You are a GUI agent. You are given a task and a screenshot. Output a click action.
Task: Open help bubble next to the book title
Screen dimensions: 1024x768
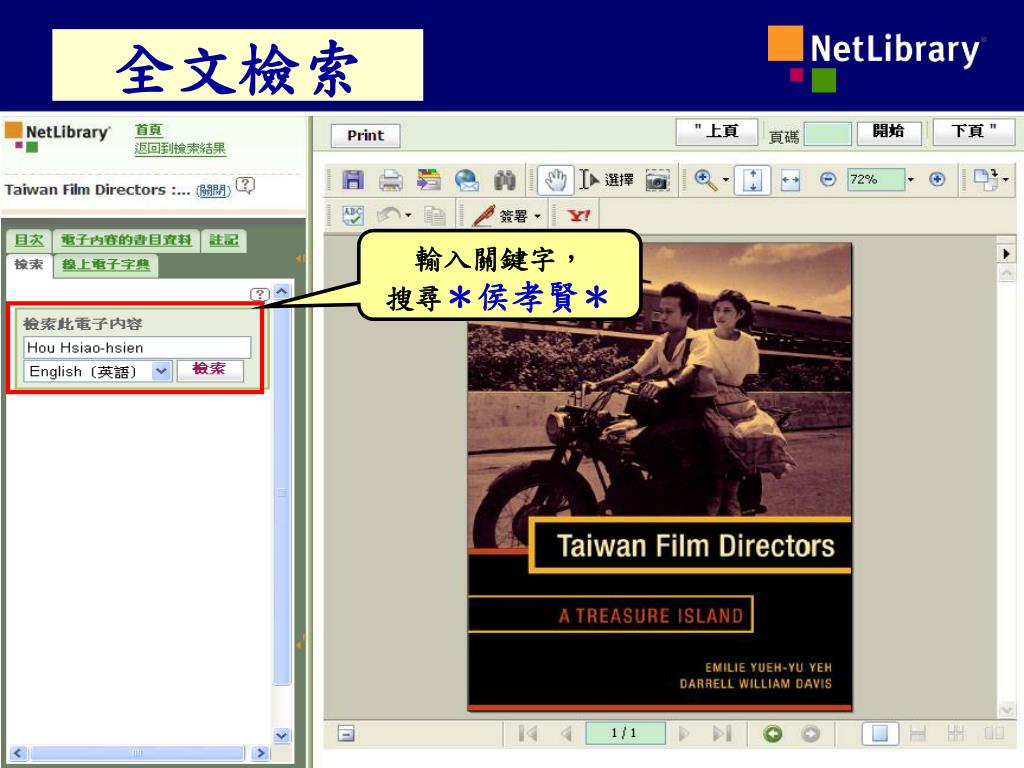click(x=246, y=185)
